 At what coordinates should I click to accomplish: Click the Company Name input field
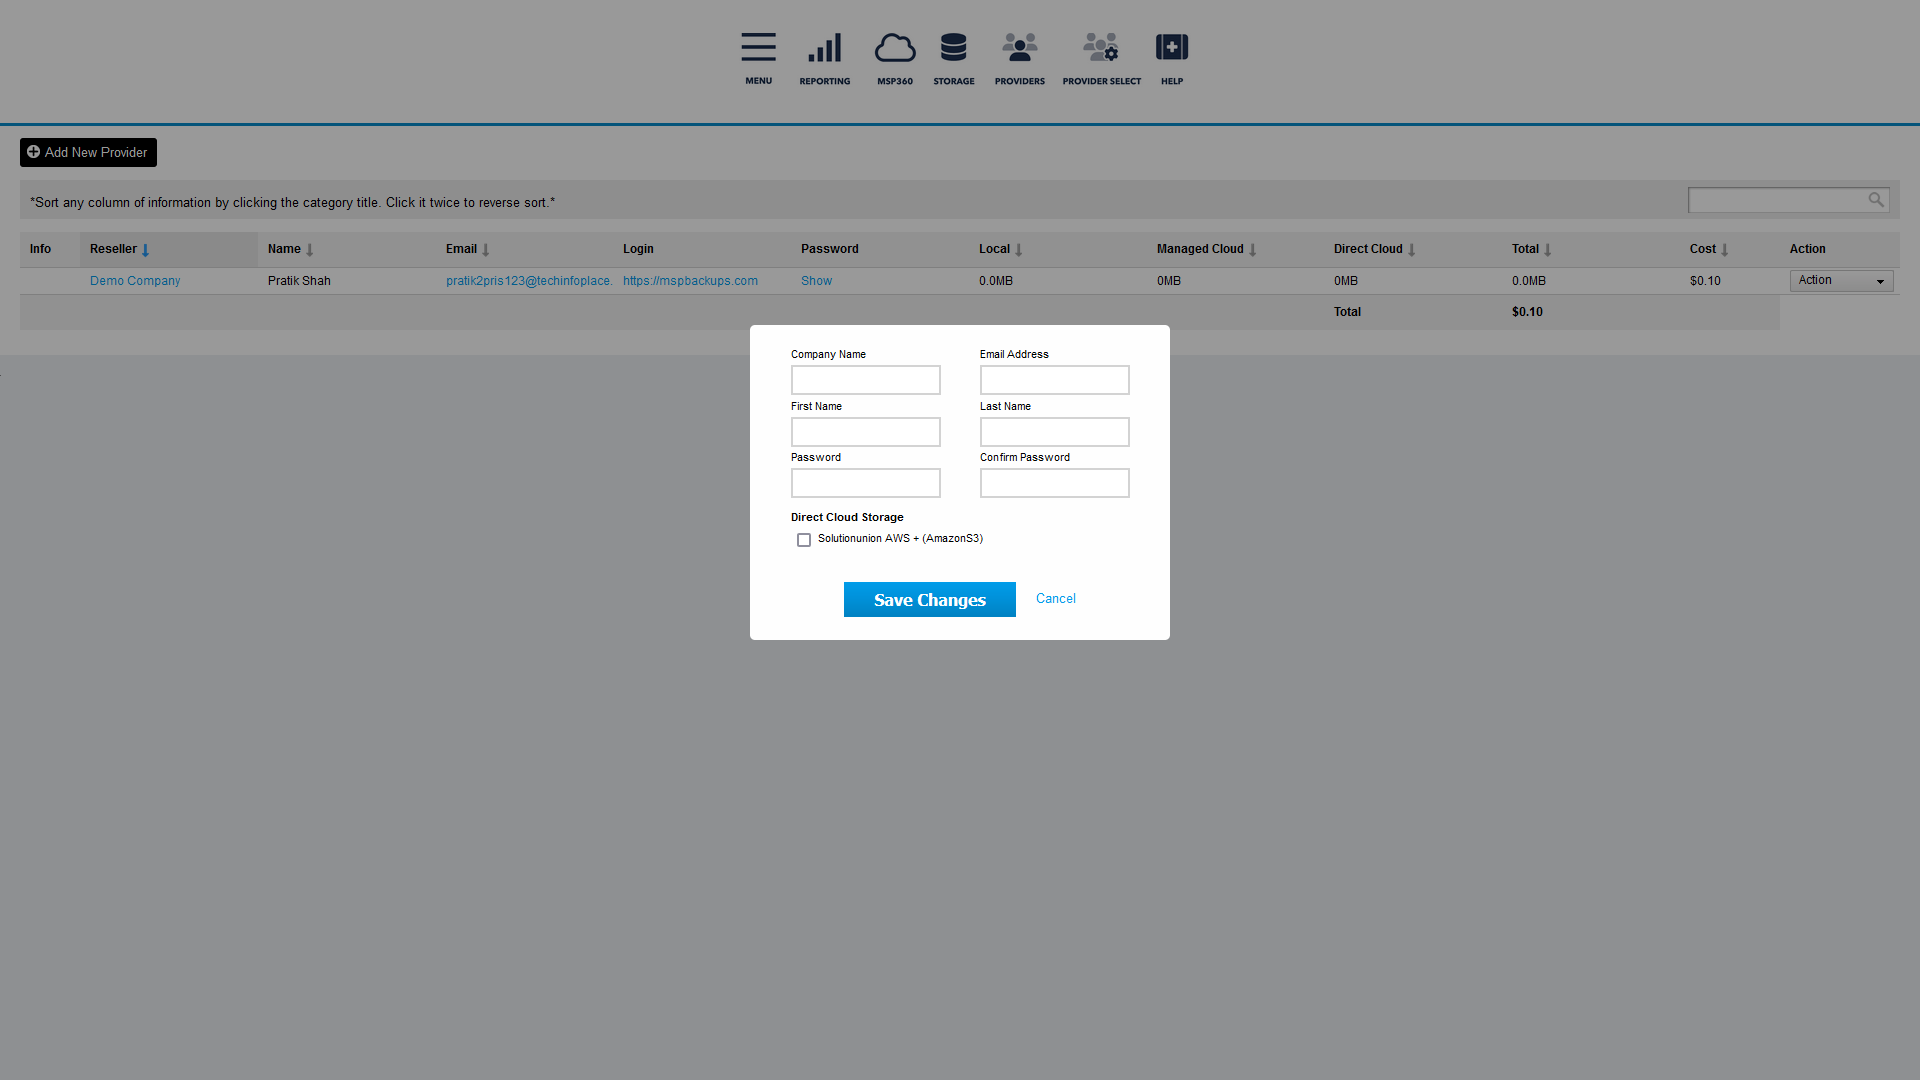(x=865, y=380)
